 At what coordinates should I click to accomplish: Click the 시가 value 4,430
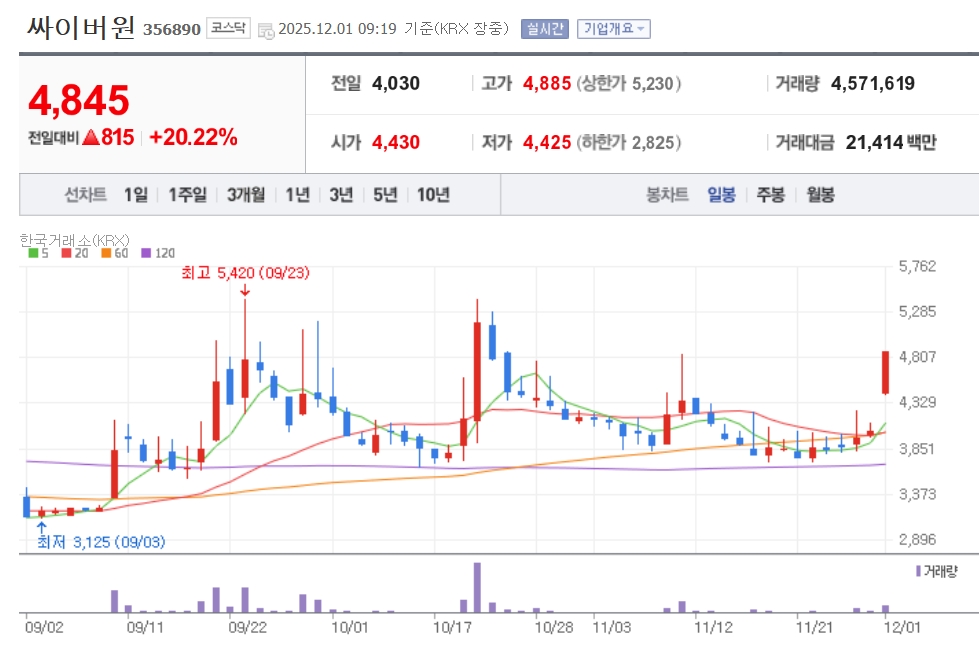click(396, 142)
